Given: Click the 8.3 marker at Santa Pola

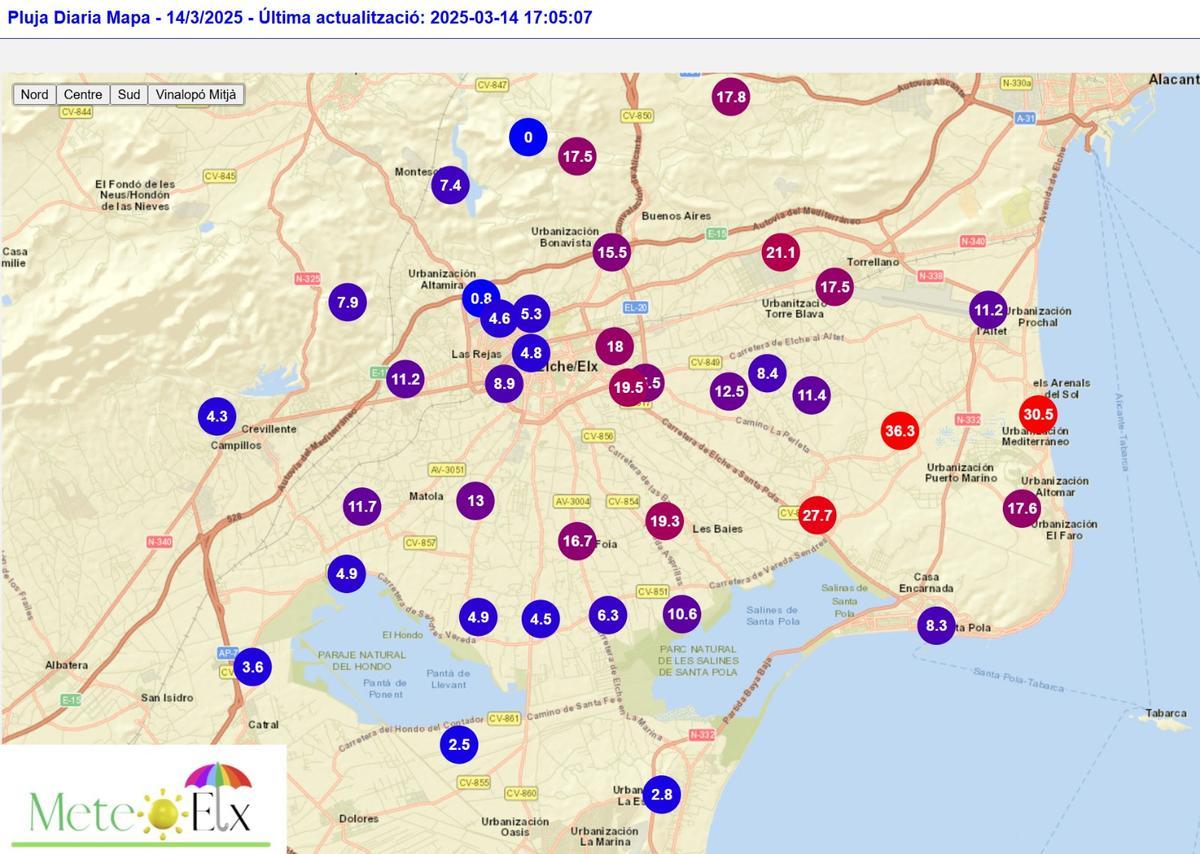Looking at the screenshot, I should coord(936,626).
